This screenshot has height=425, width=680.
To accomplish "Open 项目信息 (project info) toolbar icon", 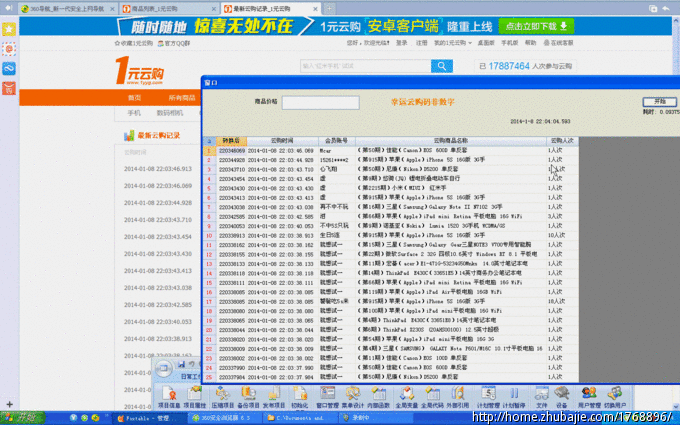I will [x=169, y=397].
